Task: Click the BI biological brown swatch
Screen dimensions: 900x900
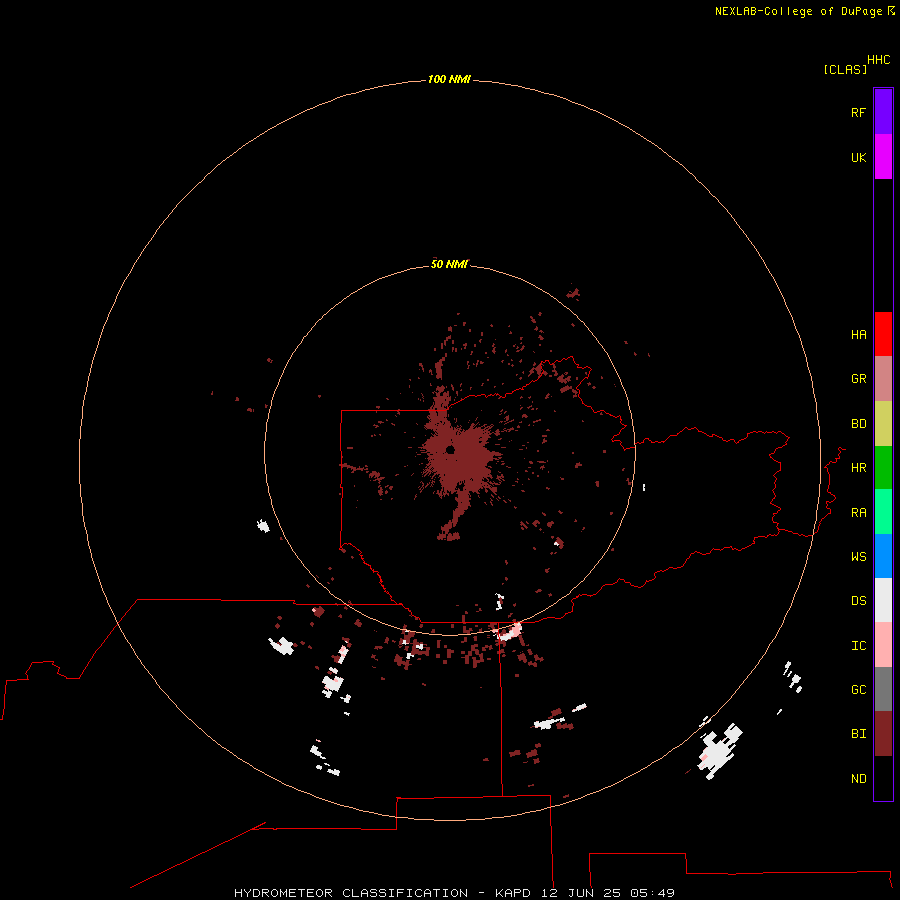Action: (x=883, y=734)
